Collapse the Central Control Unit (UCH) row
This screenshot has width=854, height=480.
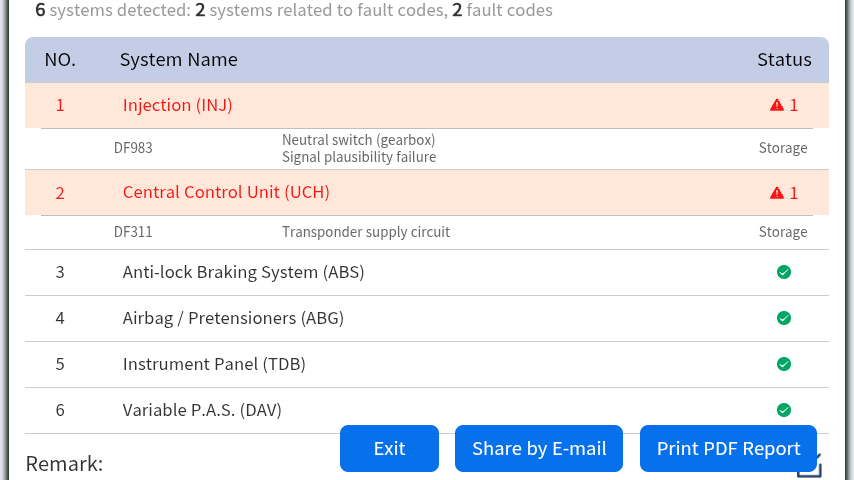point(226,192)
